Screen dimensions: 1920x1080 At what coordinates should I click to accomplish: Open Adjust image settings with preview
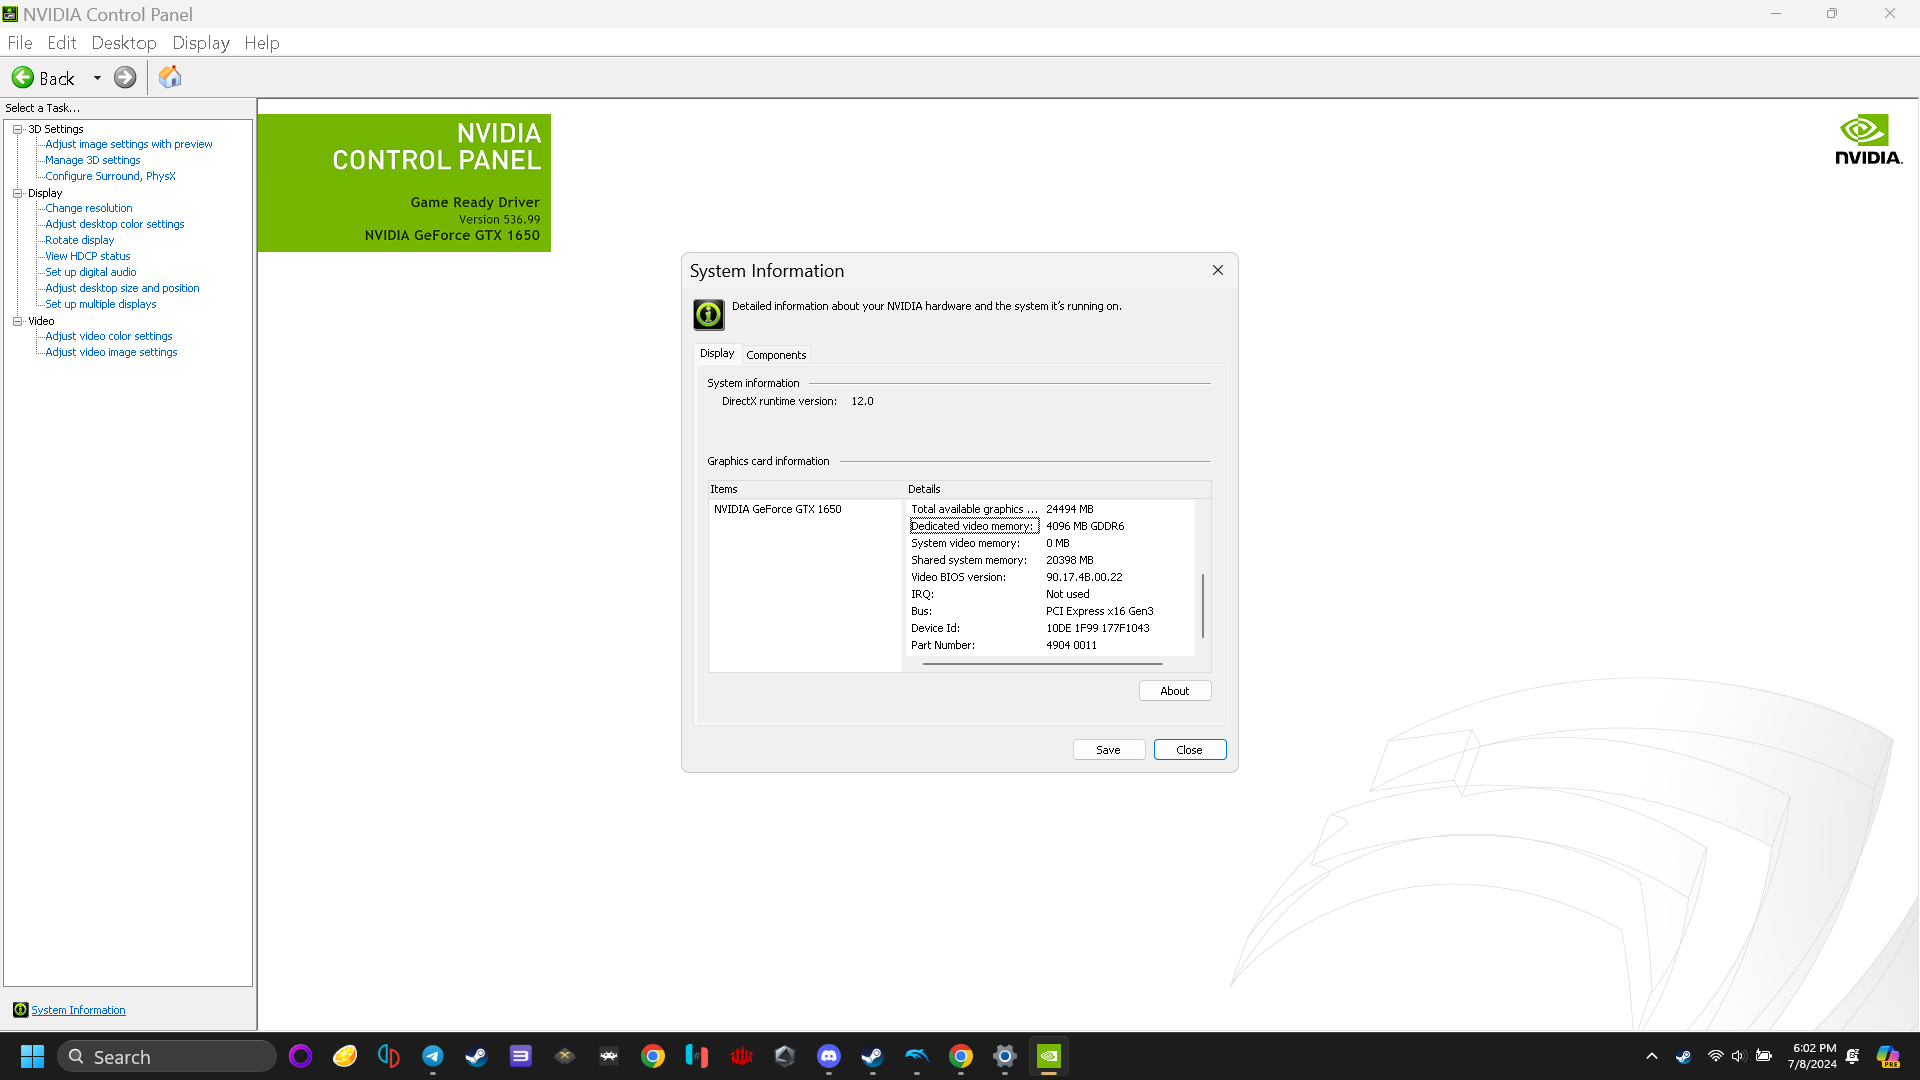point(129,144)
